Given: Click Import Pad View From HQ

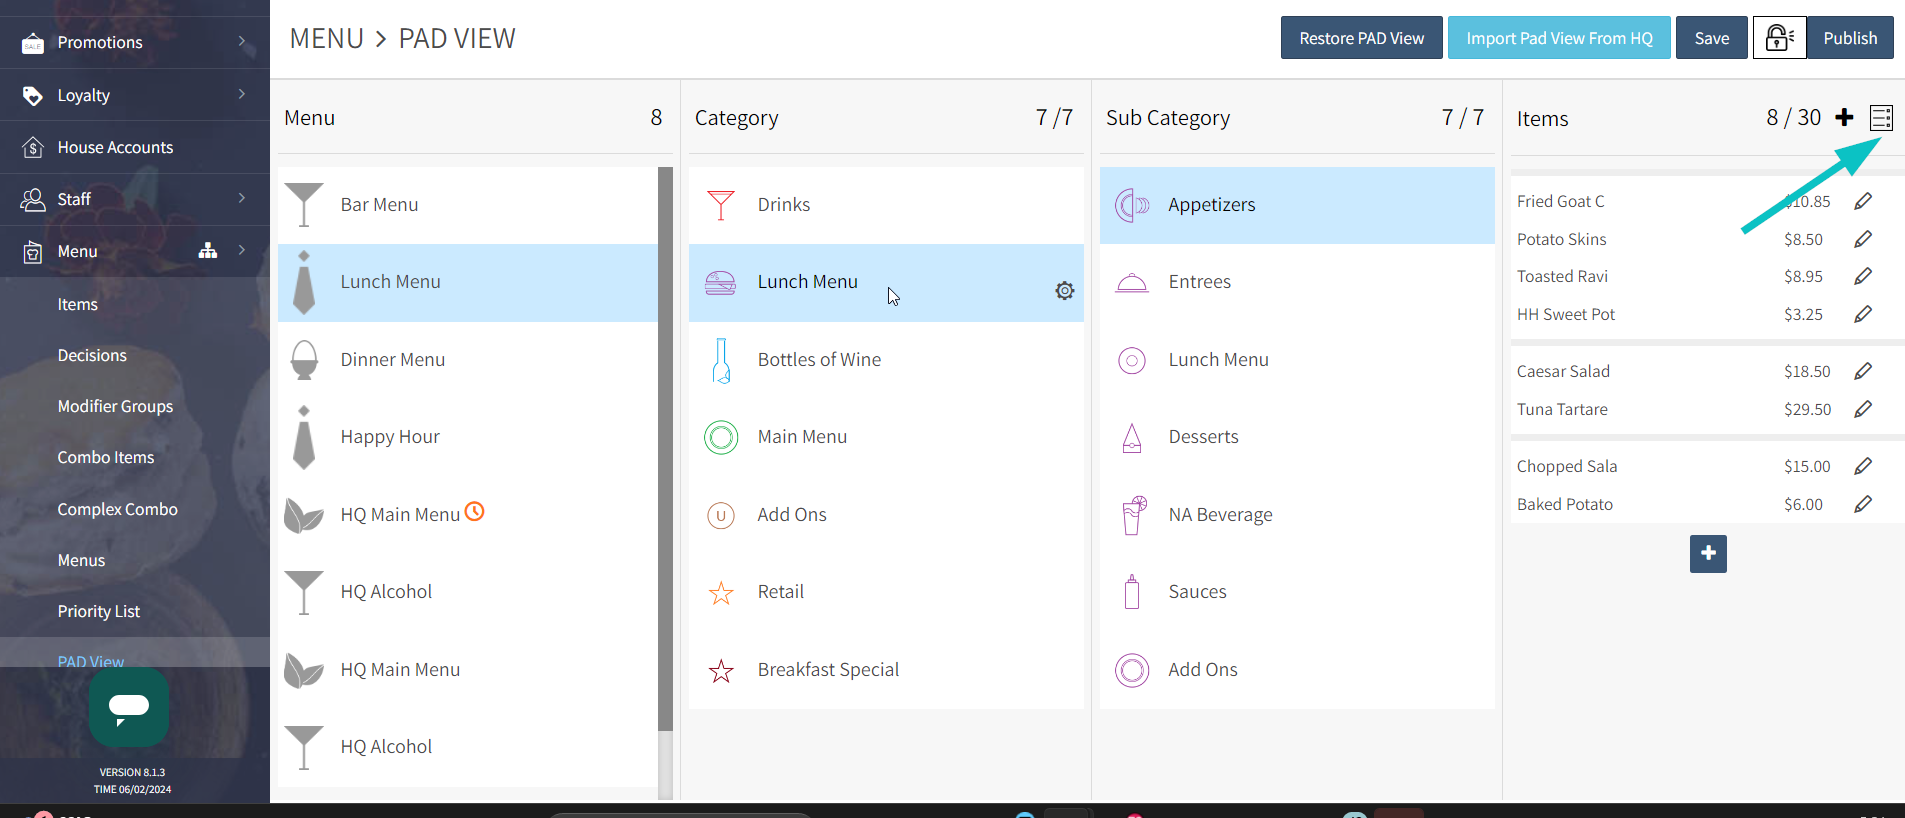Looking at the screenshot, I should click(1558, 38).
